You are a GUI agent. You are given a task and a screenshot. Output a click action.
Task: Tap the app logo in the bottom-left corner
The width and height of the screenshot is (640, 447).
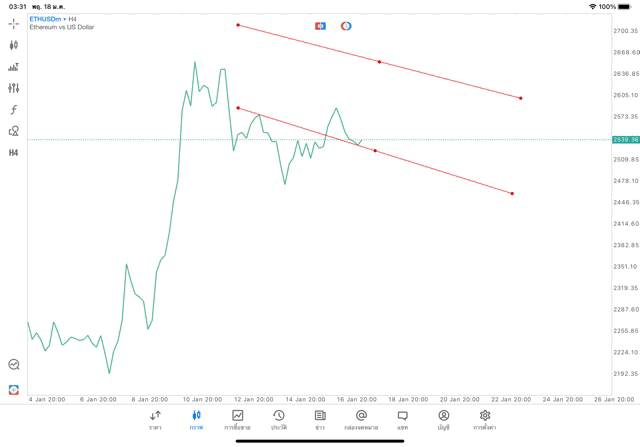coord(14,389)
